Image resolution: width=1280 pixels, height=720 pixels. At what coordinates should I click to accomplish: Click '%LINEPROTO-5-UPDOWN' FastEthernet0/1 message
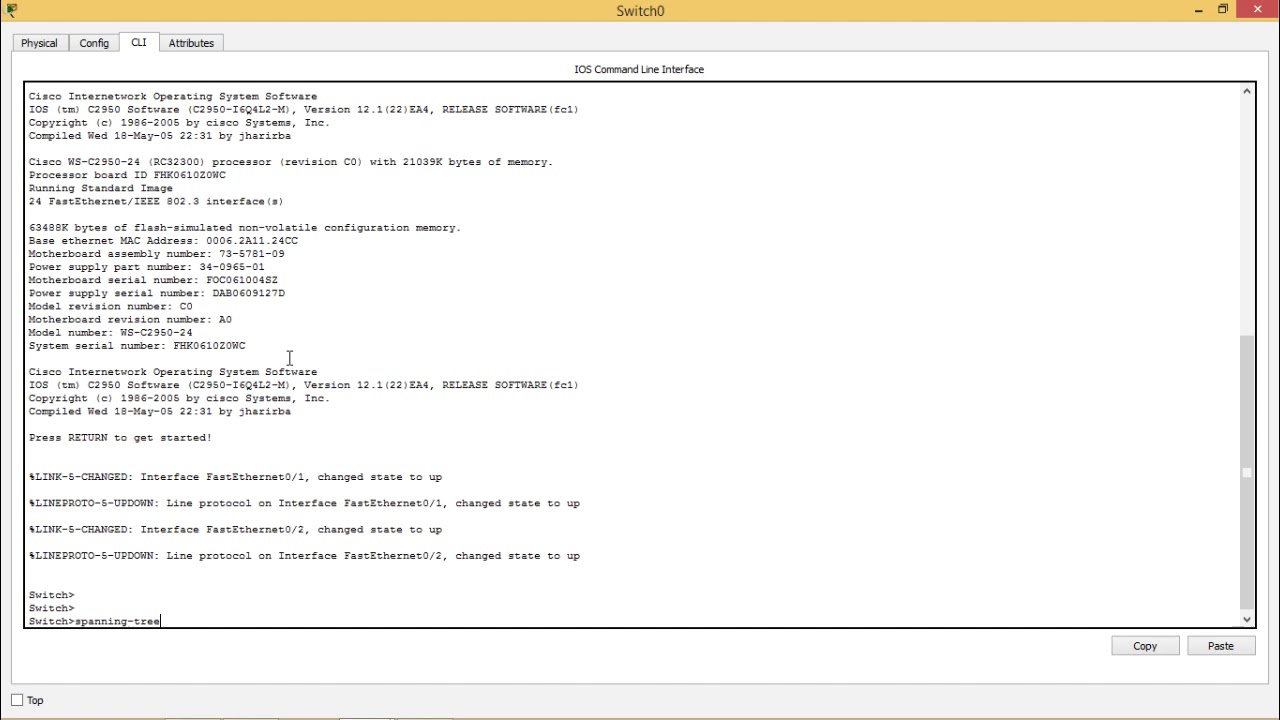[304, 503]
